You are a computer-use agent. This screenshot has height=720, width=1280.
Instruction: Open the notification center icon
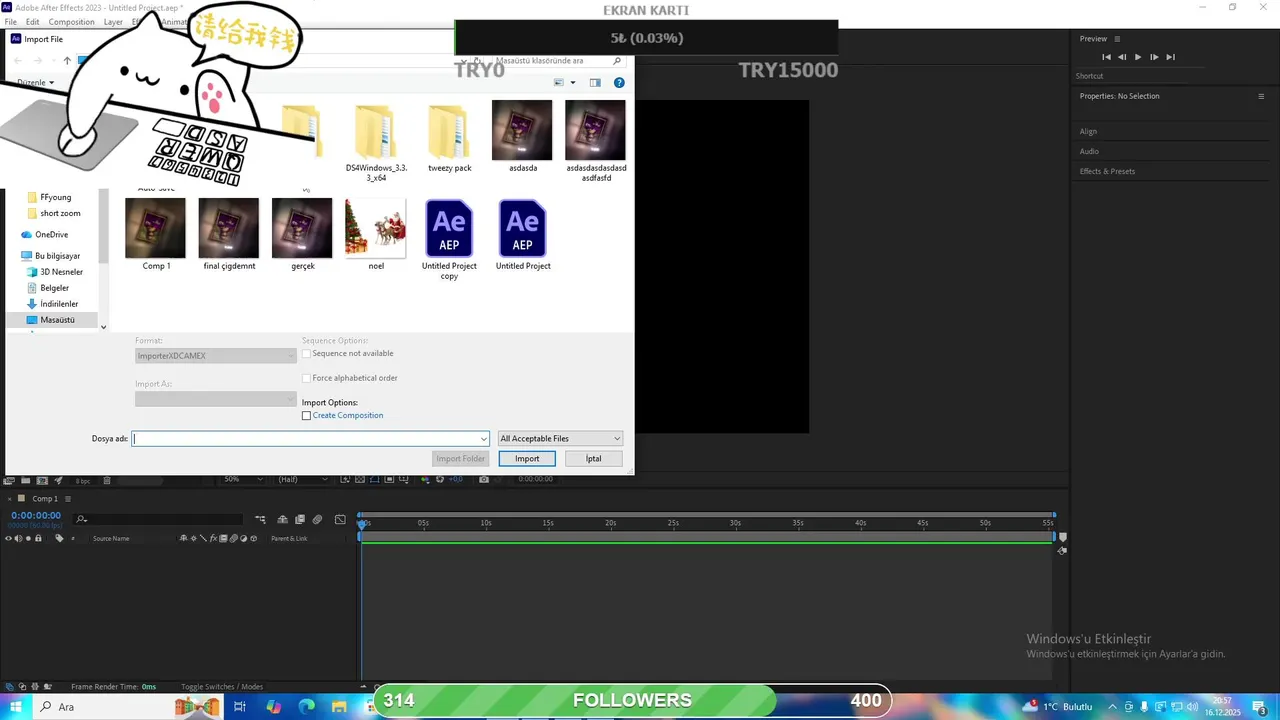point(1260,707)
